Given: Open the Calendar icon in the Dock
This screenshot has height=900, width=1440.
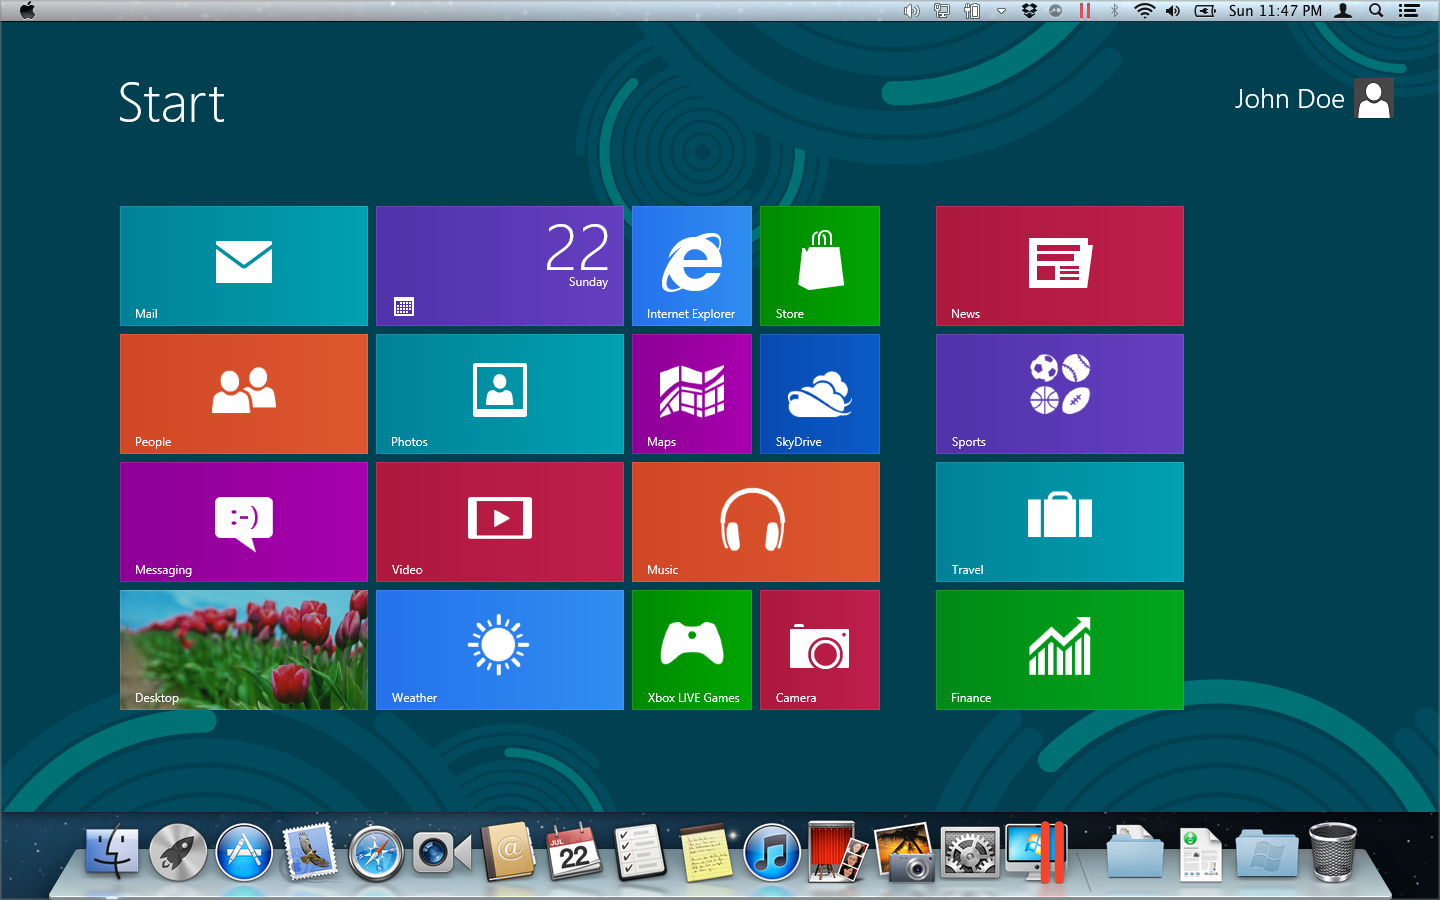Looking at the screenshot, I should [574, 853].
